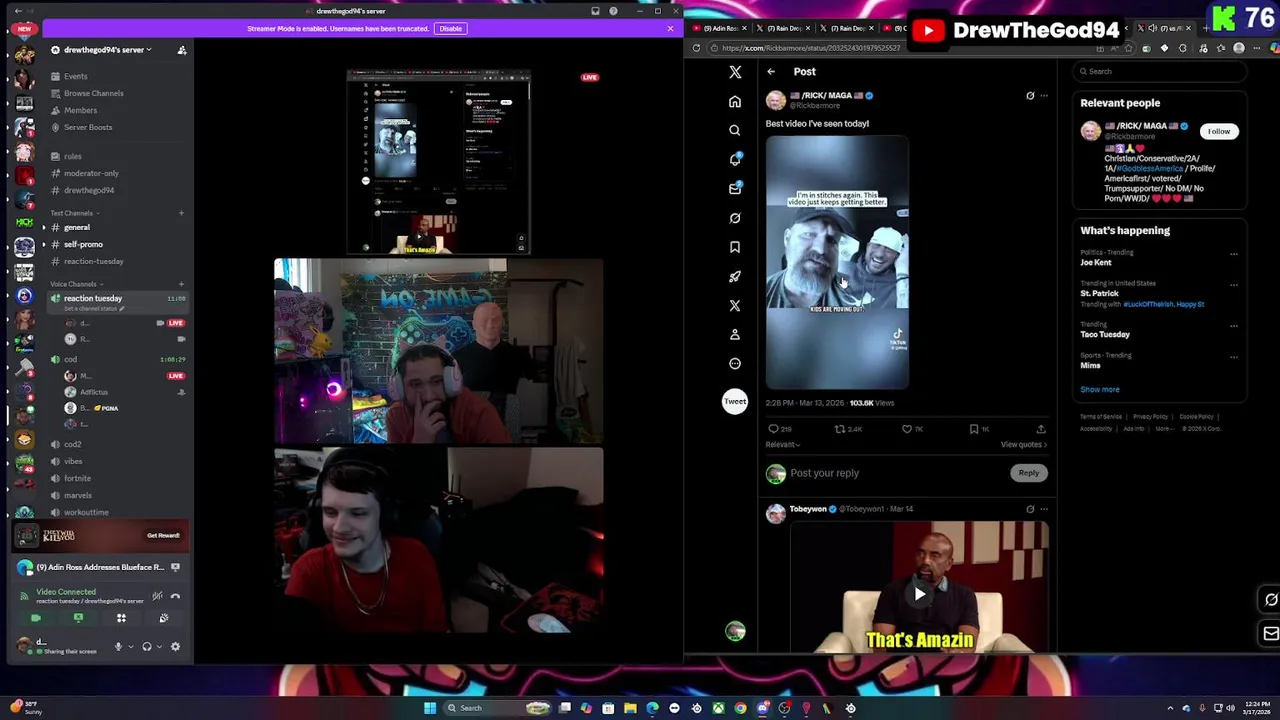Open replies on RICK MAGA post
The height and width of the screenshot is (720, 1280).
(x=779, y=429)
